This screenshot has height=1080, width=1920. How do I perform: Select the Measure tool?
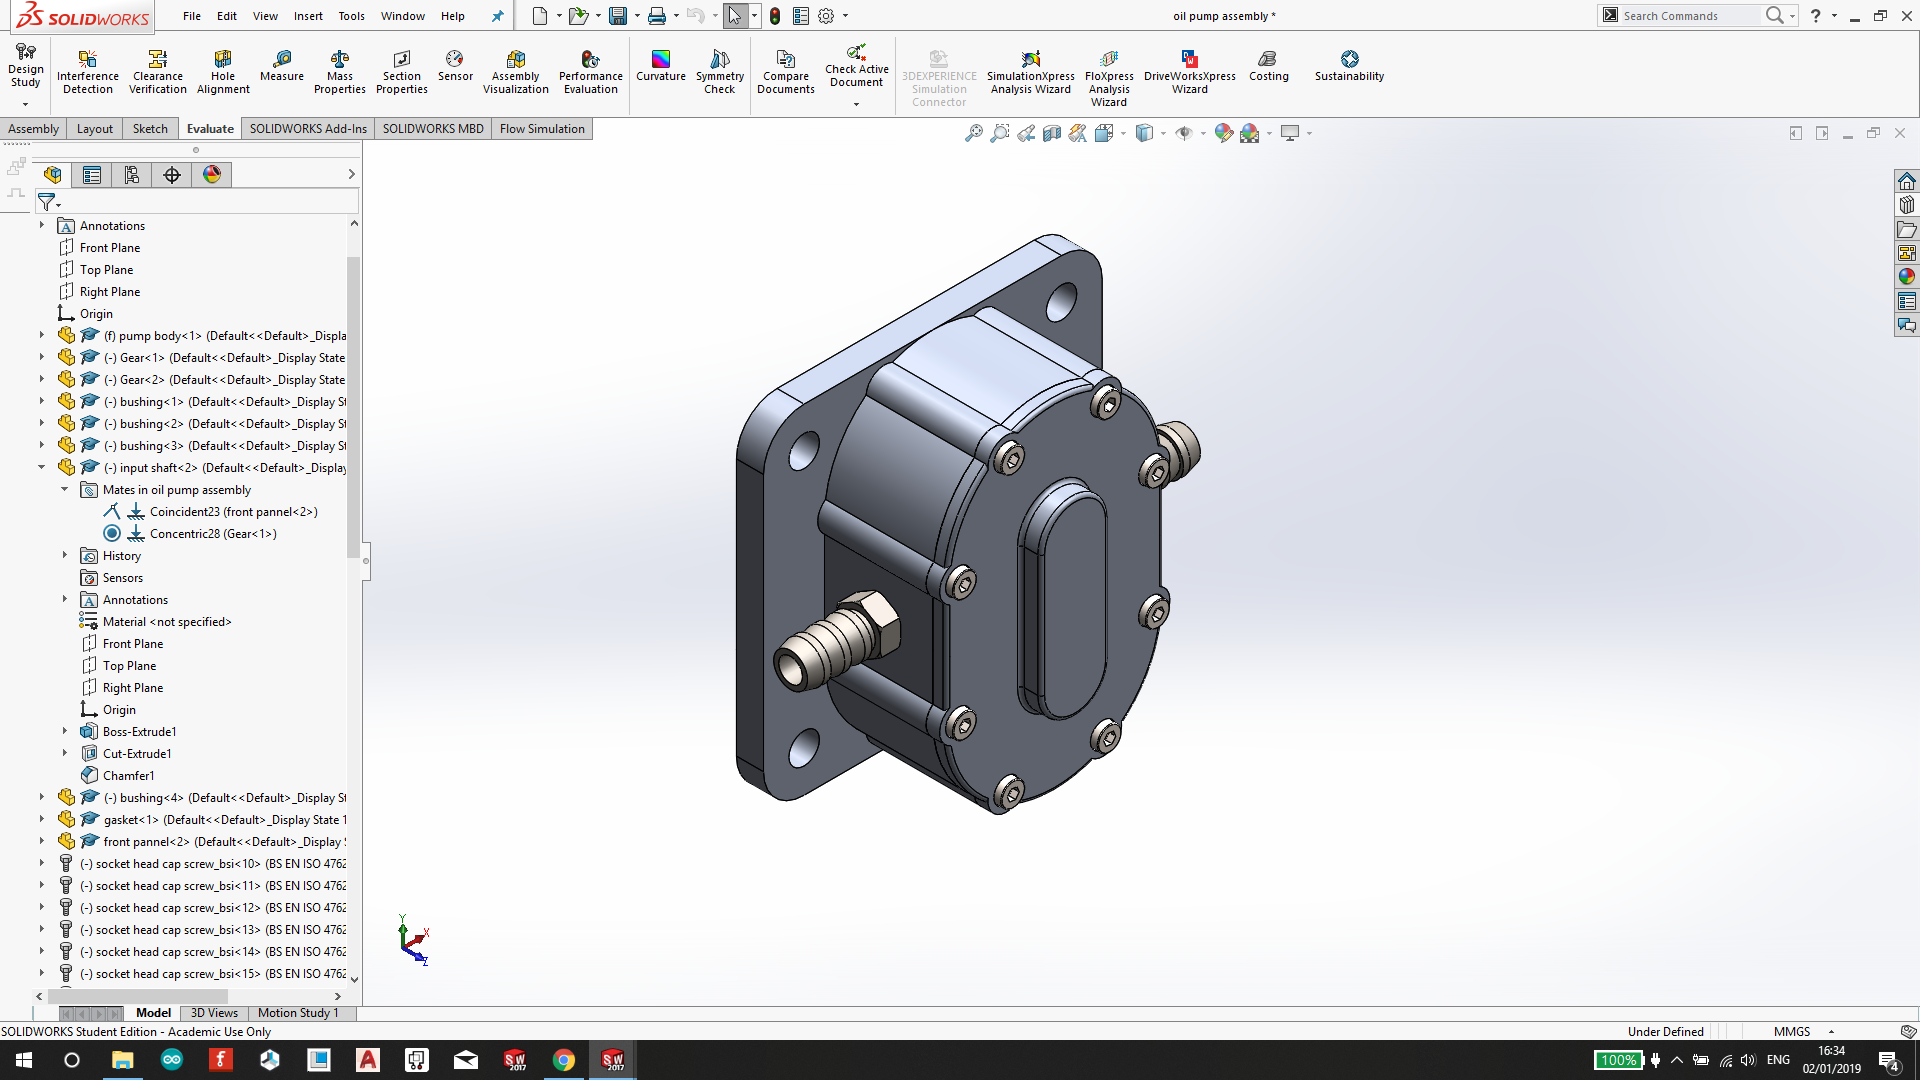(x=282, y=66)
